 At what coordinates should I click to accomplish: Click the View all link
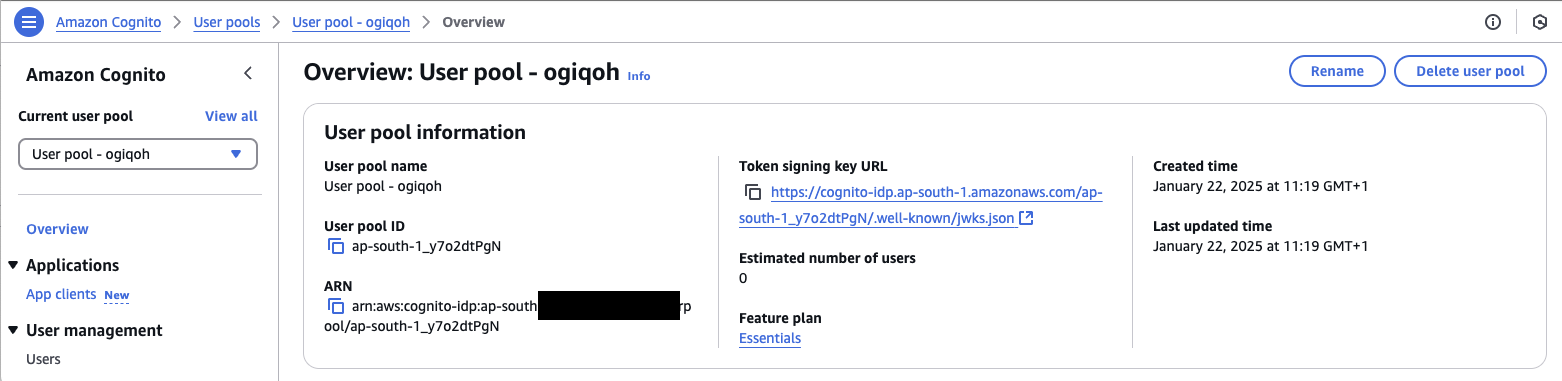pos(231,116)
